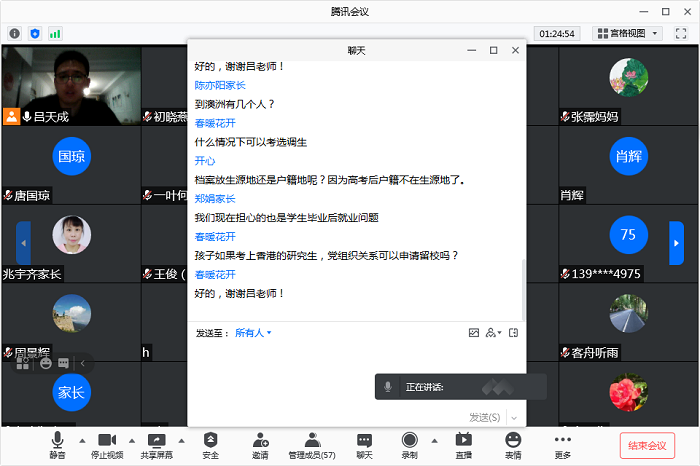Open the 表情 emoji reactions icon
The width and height of the screenshot is (700, 466).
tap(513, 444)
